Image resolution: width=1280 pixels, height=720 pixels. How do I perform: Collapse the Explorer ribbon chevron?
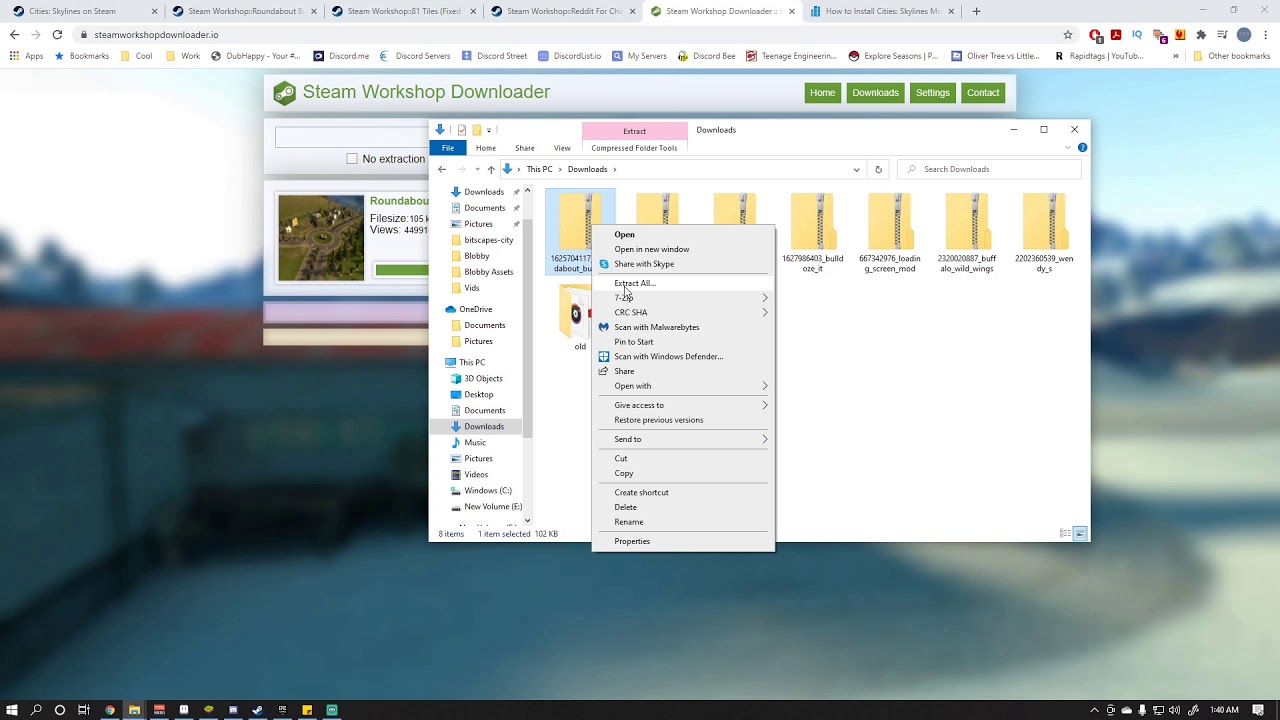[1067, 148]
